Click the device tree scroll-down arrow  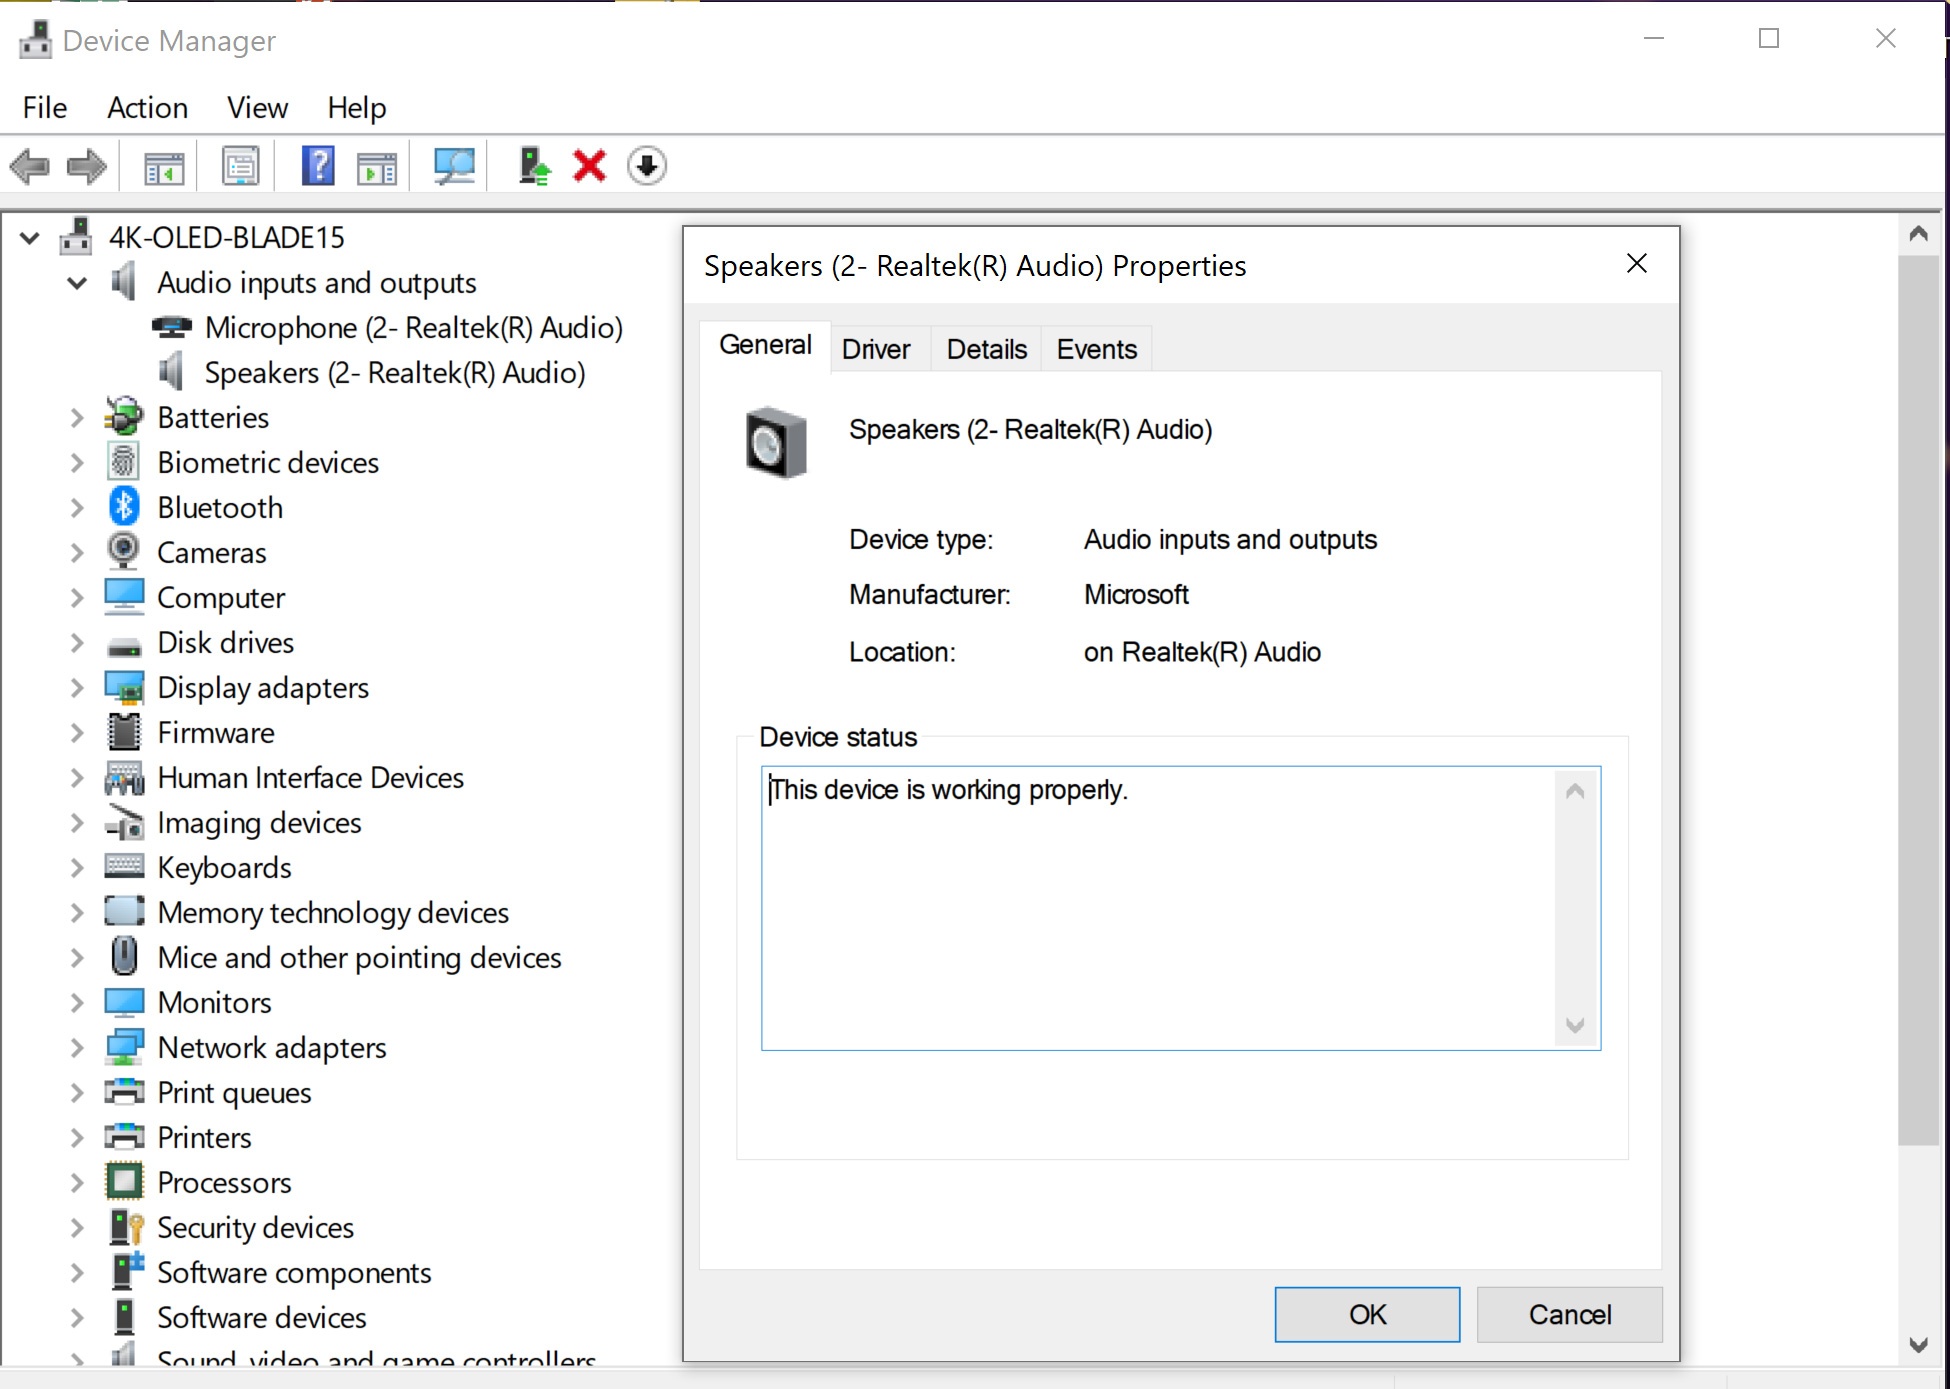coord(1918,1344)
